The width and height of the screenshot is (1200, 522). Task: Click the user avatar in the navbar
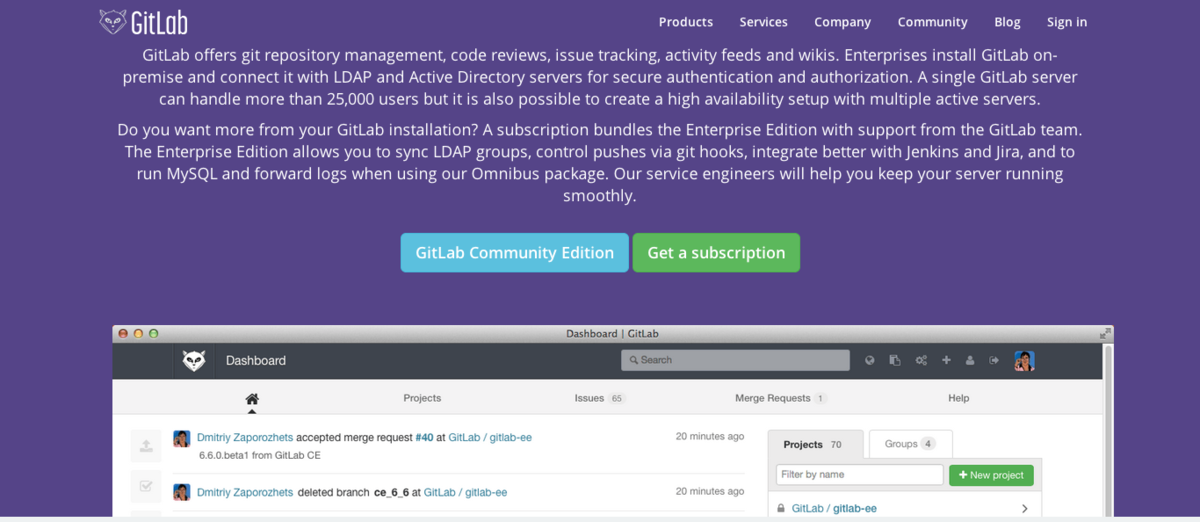[1024, 360]
